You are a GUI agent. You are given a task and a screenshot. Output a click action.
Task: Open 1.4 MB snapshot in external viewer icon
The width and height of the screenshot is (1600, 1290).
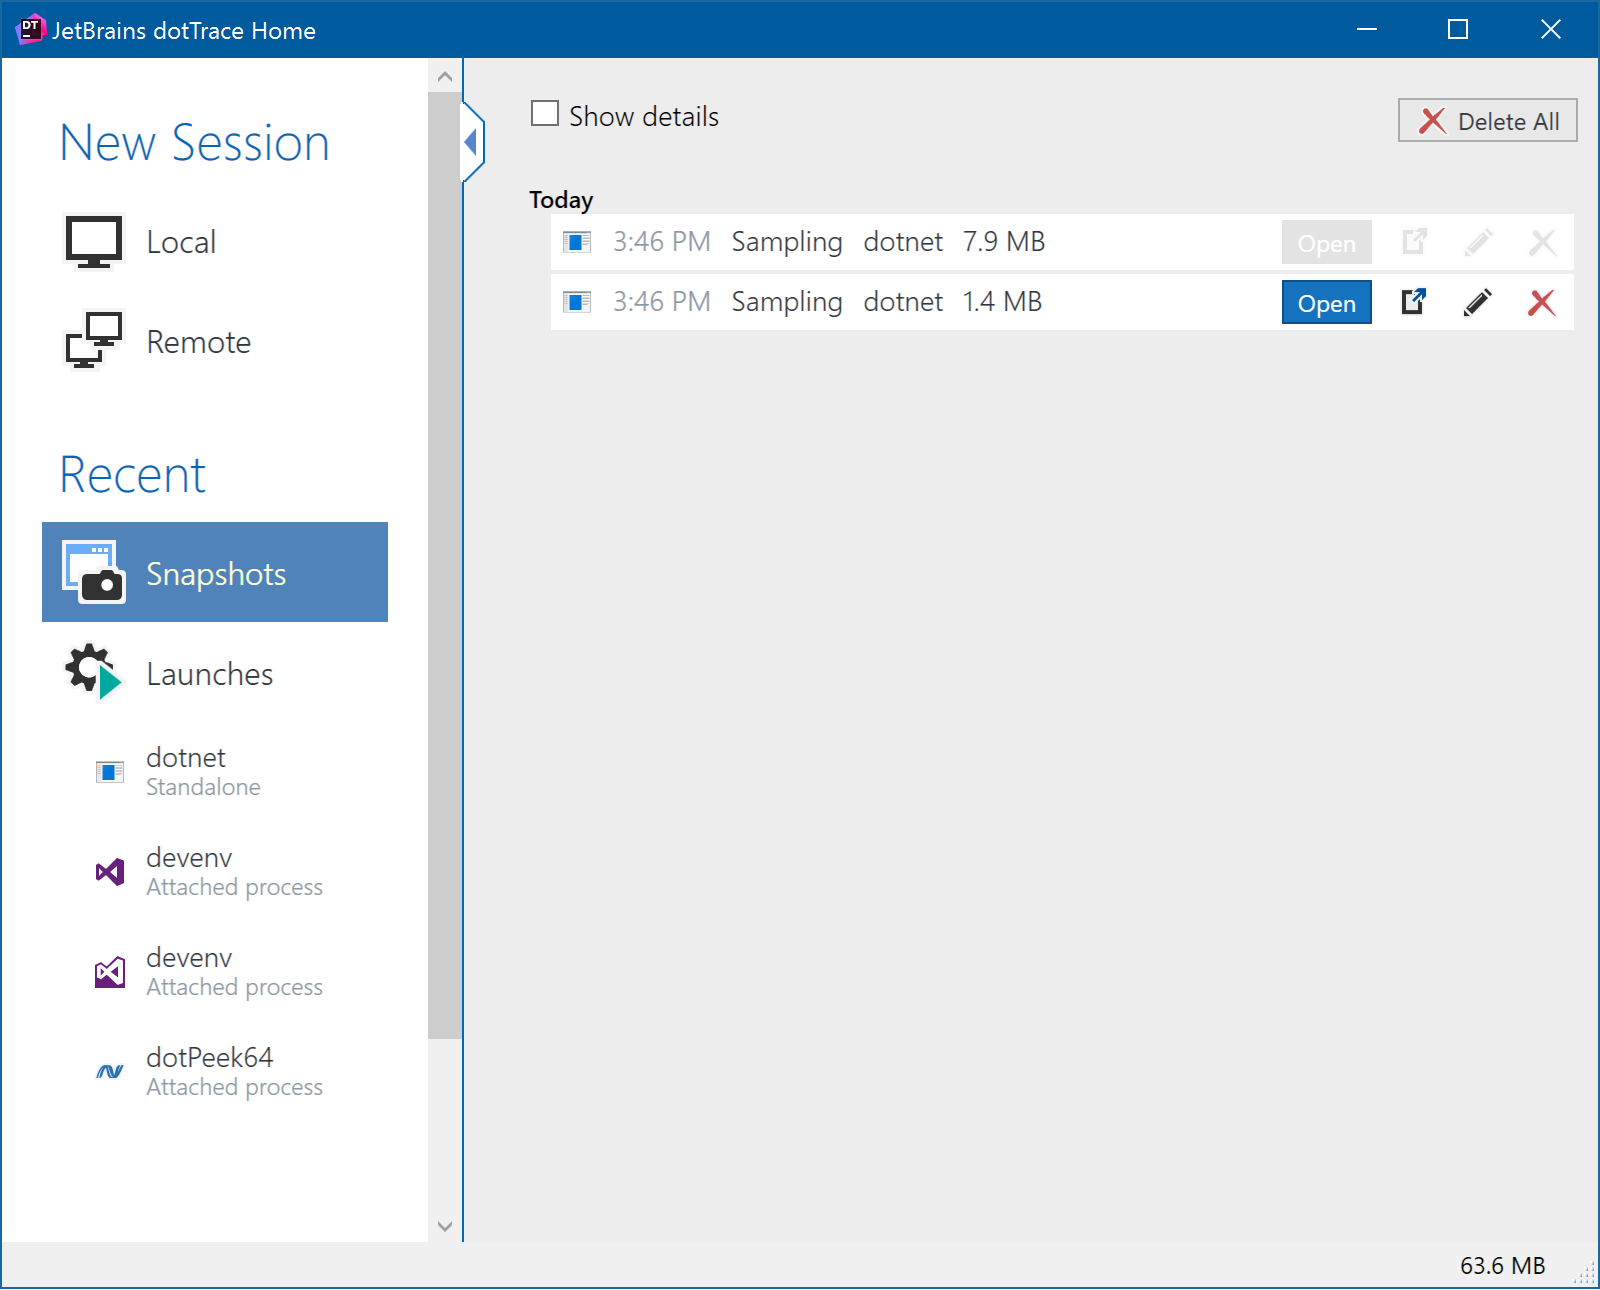pyautogui.click(x=1414, y=301)
